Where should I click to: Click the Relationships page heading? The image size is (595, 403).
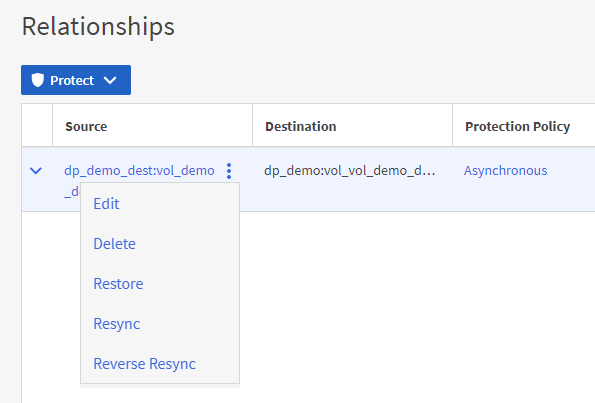[x=98, y=27]
